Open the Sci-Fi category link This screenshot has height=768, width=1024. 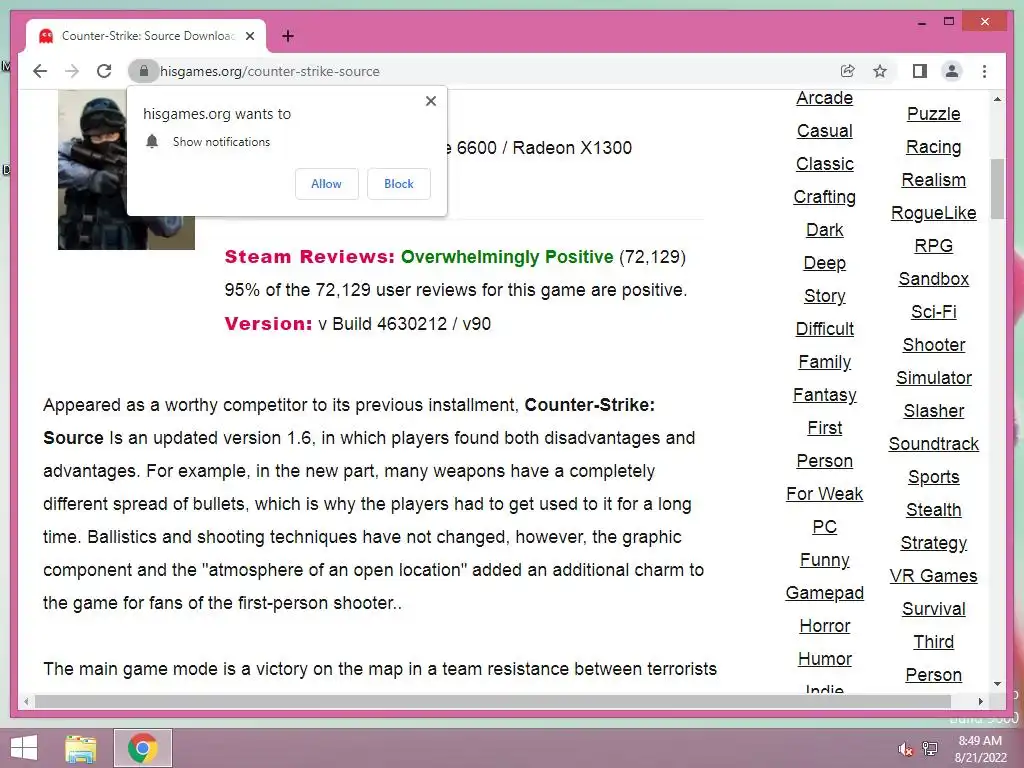coord(933,312)
